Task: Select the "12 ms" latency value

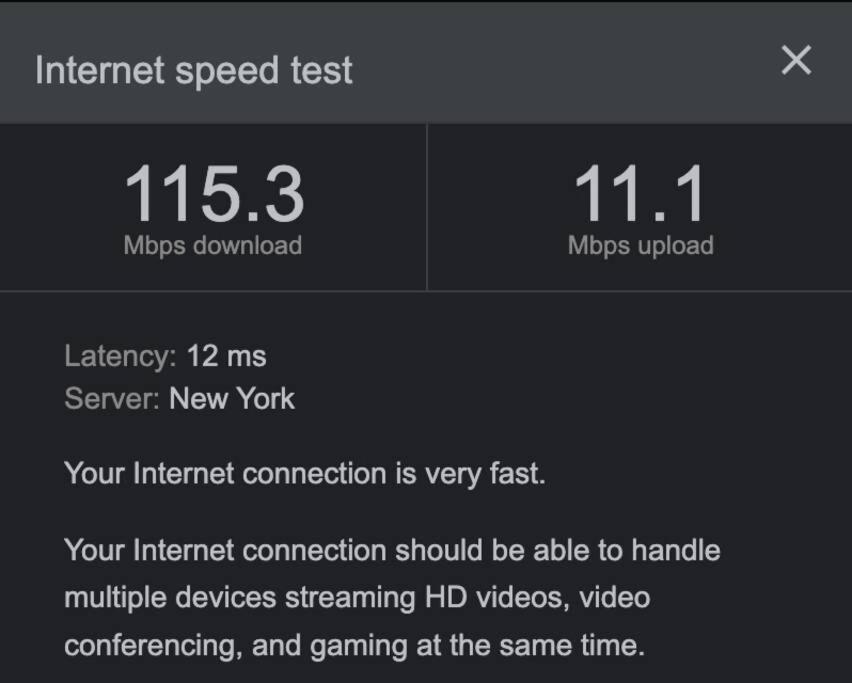Action: click(226, 357)
